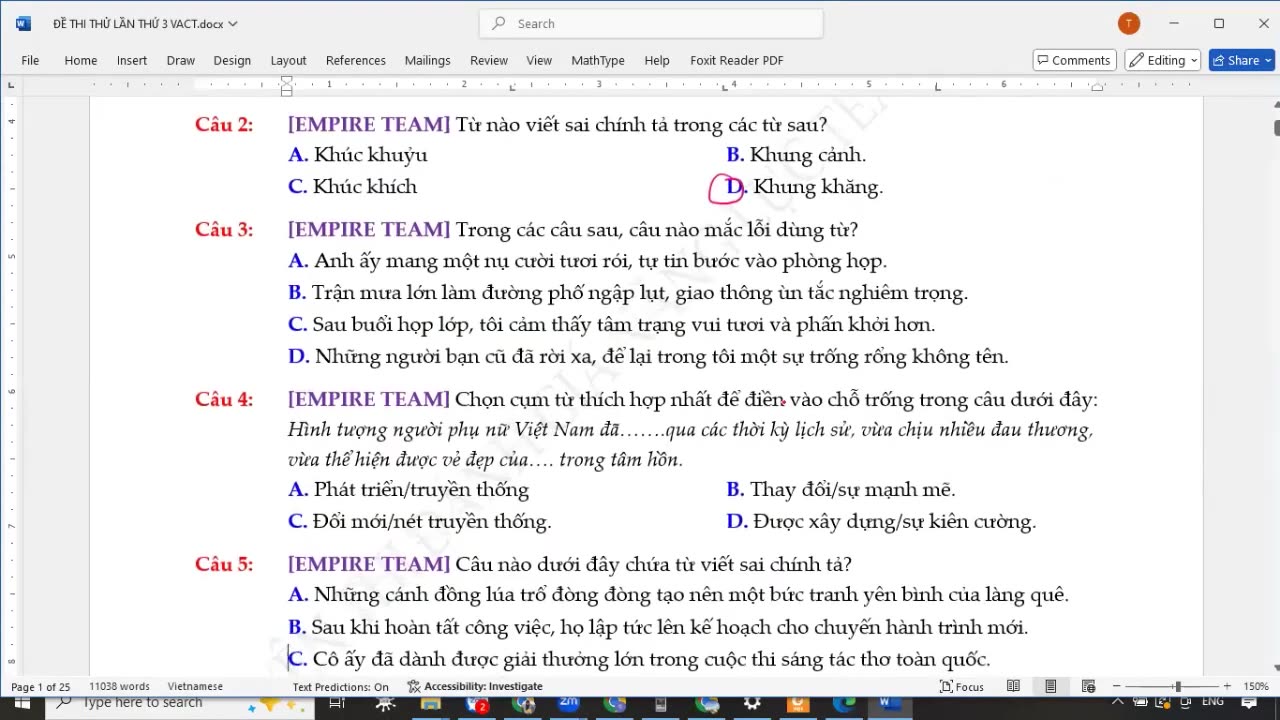Screen dimensions: 1280x720
Task: Open Accessibility: Investigate checker
Action: tap(475, 687)
